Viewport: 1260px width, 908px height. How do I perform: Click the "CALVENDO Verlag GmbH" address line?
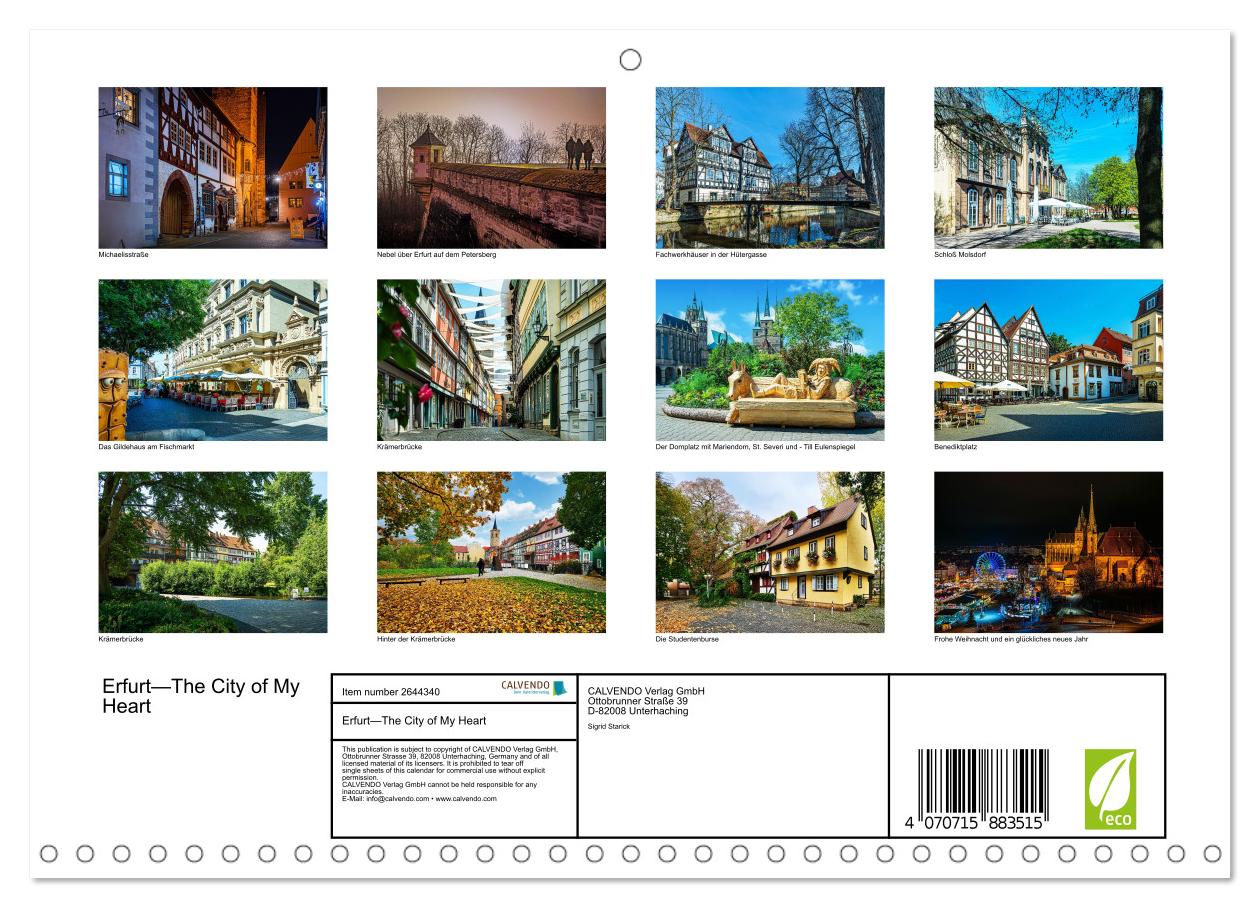pyautogui.click(x=646, y=690)
